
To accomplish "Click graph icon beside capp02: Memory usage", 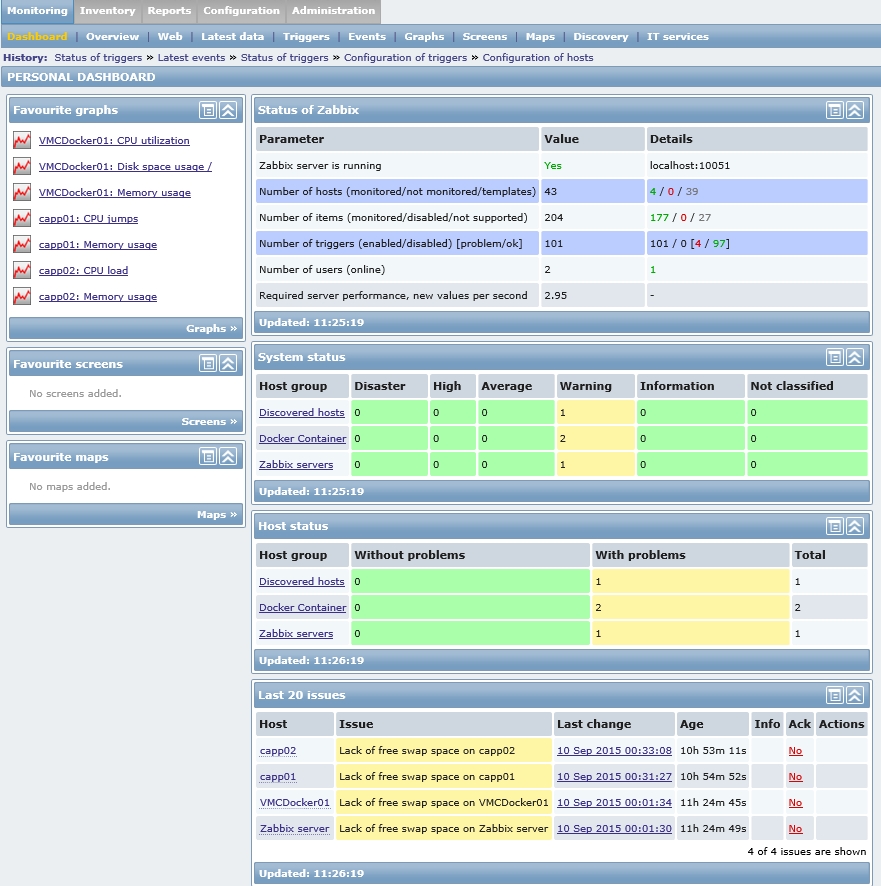I will click(22, 296).
